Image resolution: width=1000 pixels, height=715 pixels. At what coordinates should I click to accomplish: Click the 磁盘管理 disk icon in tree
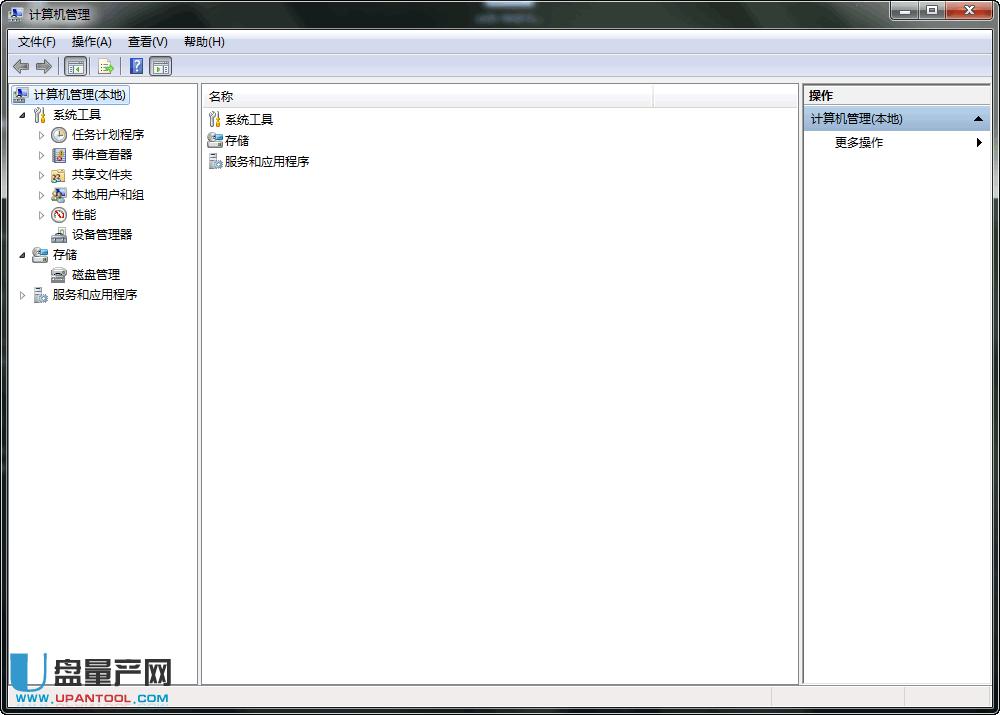point(59,275)
